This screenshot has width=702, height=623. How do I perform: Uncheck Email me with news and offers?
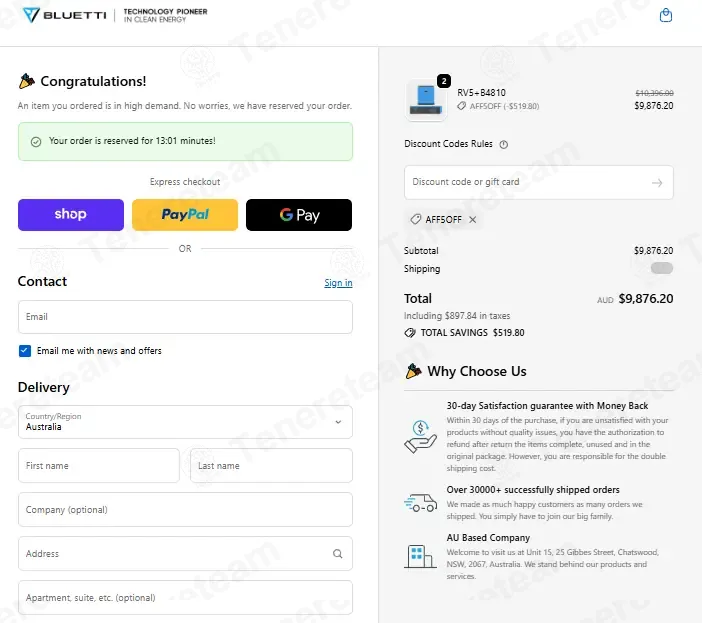(x=25, y=351)
